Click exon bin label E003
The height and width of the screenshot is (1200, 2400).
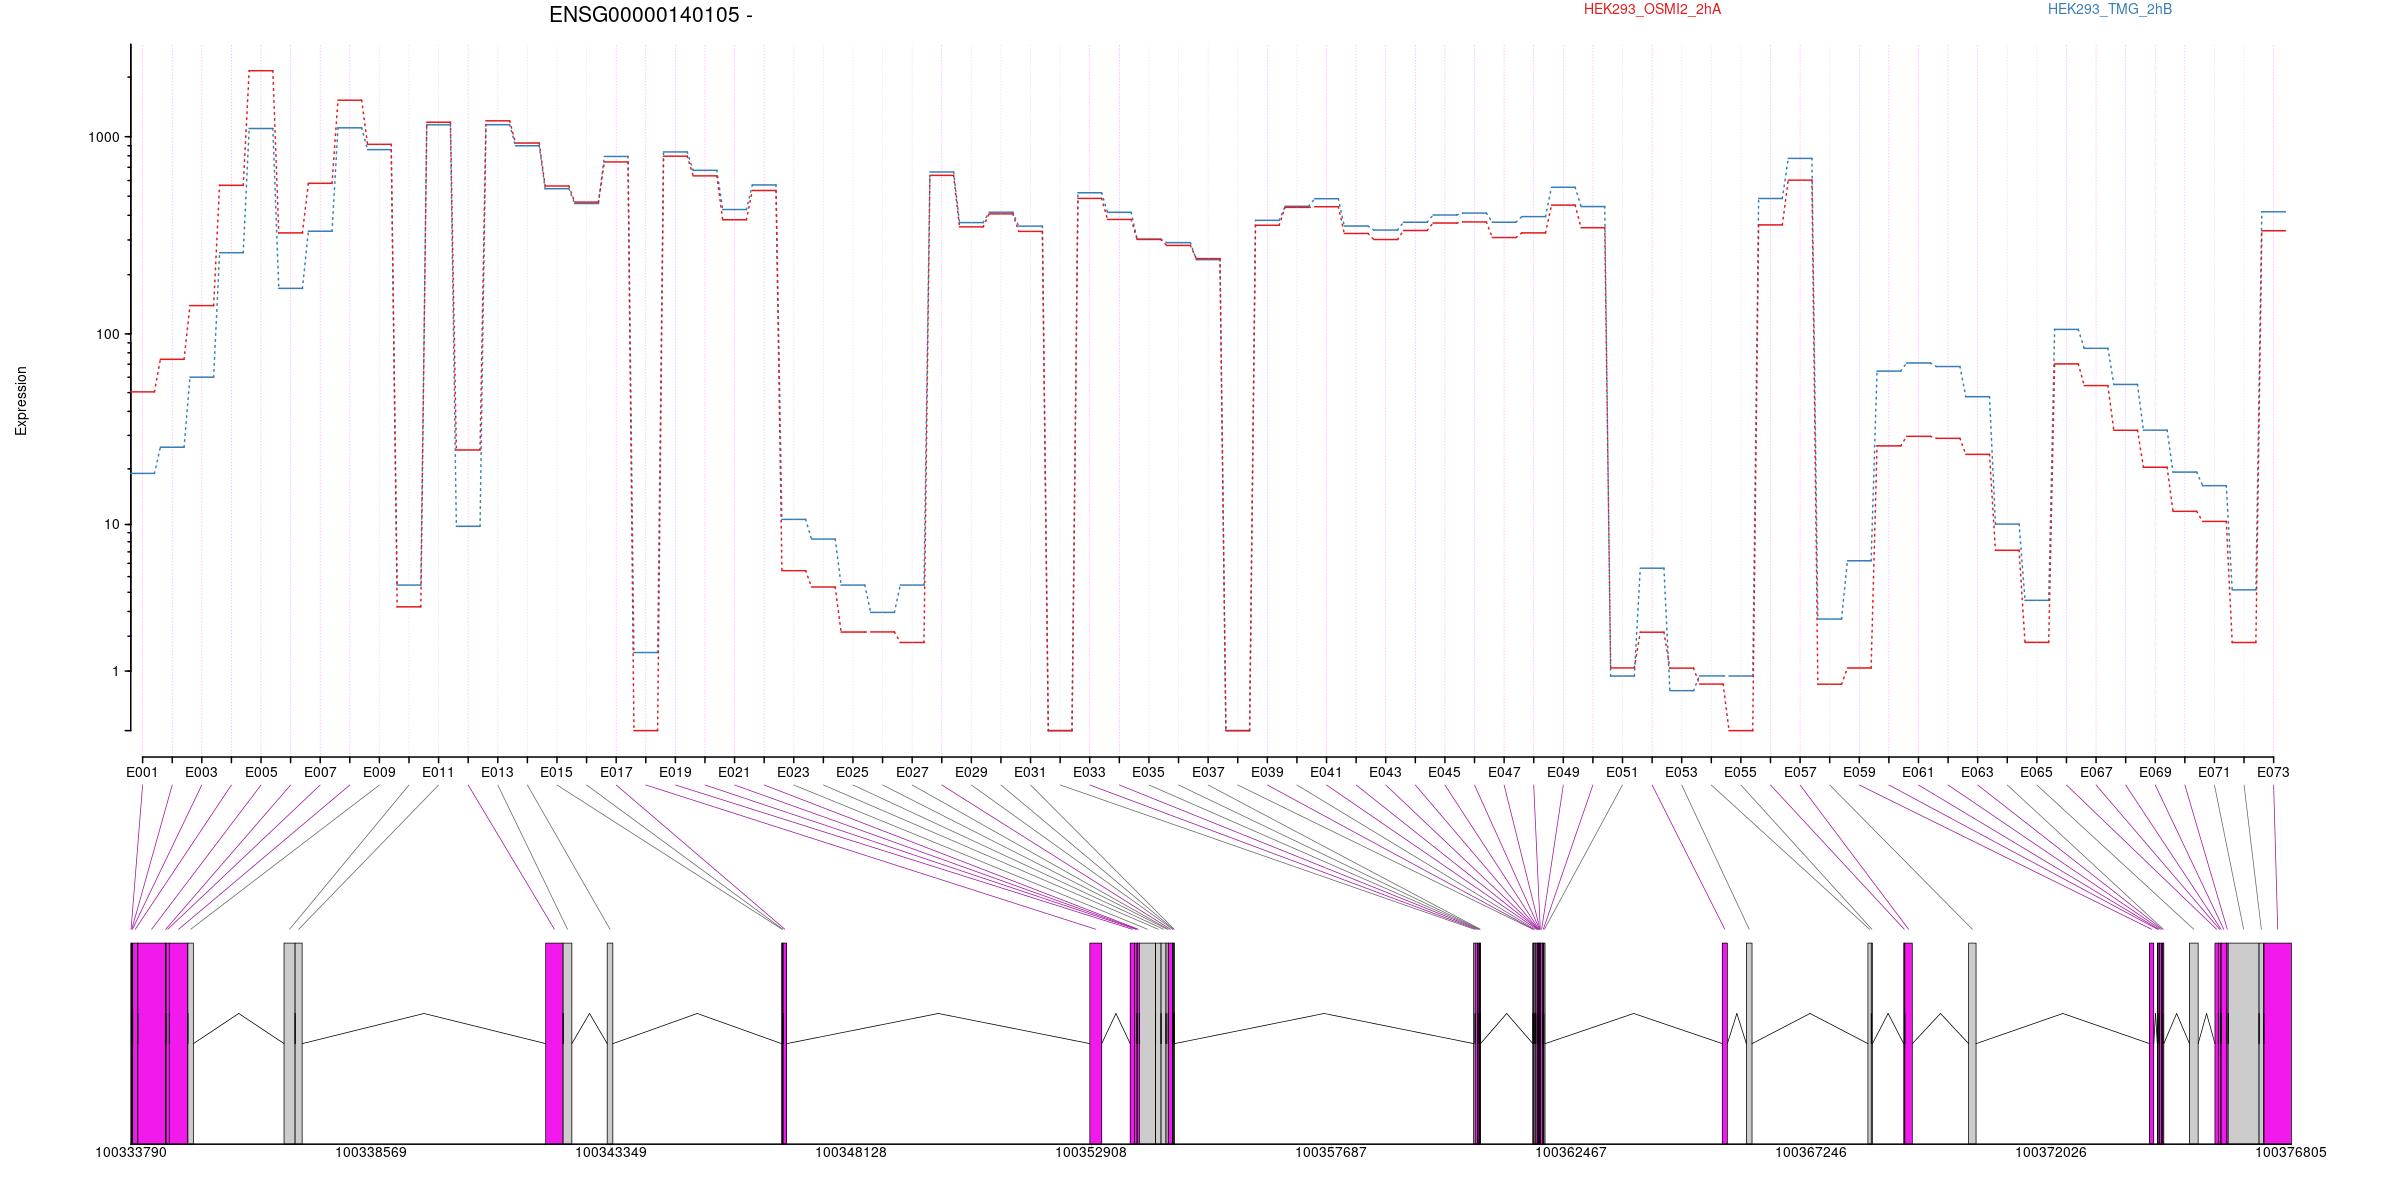(x=201, y=772)
